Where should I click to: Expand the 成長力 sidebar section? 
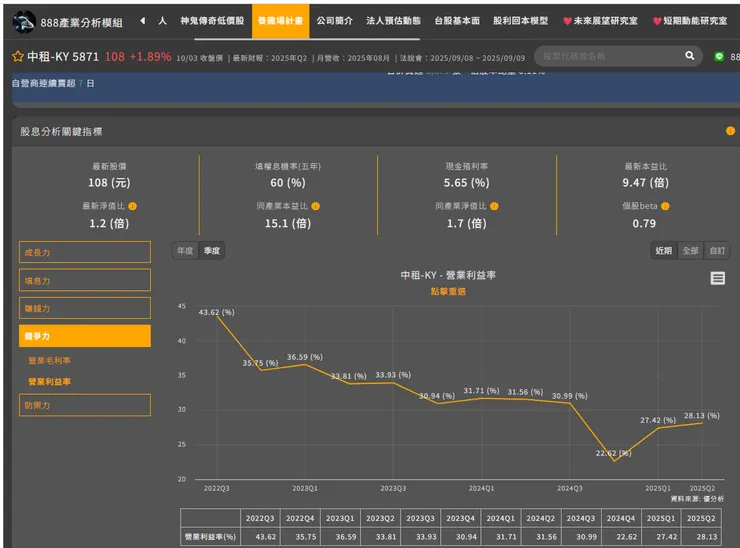pyautogui.click(x=85, y=253)
